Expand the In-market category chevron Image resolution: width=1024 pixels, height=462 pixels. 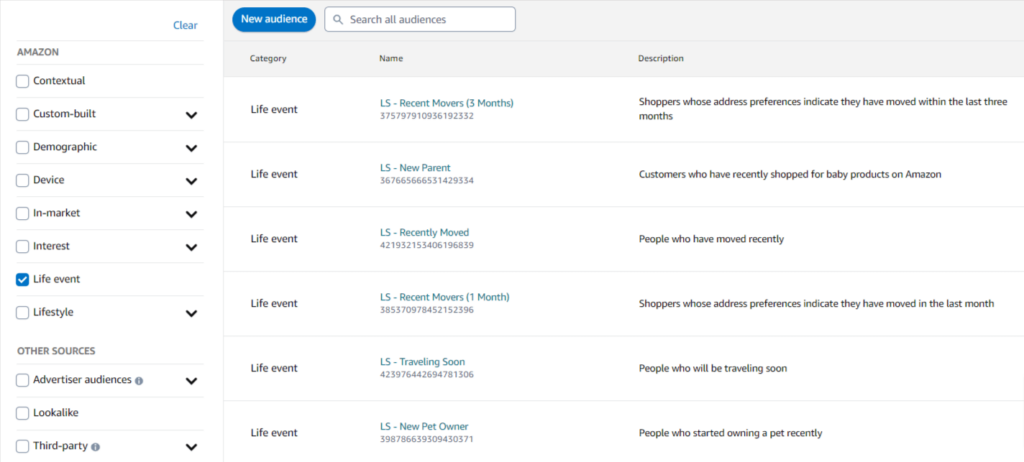point(191,214)
